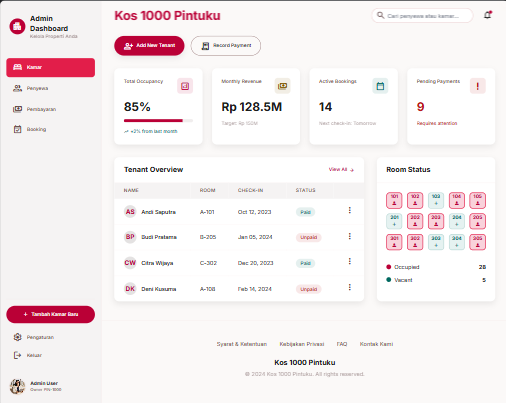Select vacant room 103 tile
The width and height of the screenshot is (506, 403).
[436, 200]
